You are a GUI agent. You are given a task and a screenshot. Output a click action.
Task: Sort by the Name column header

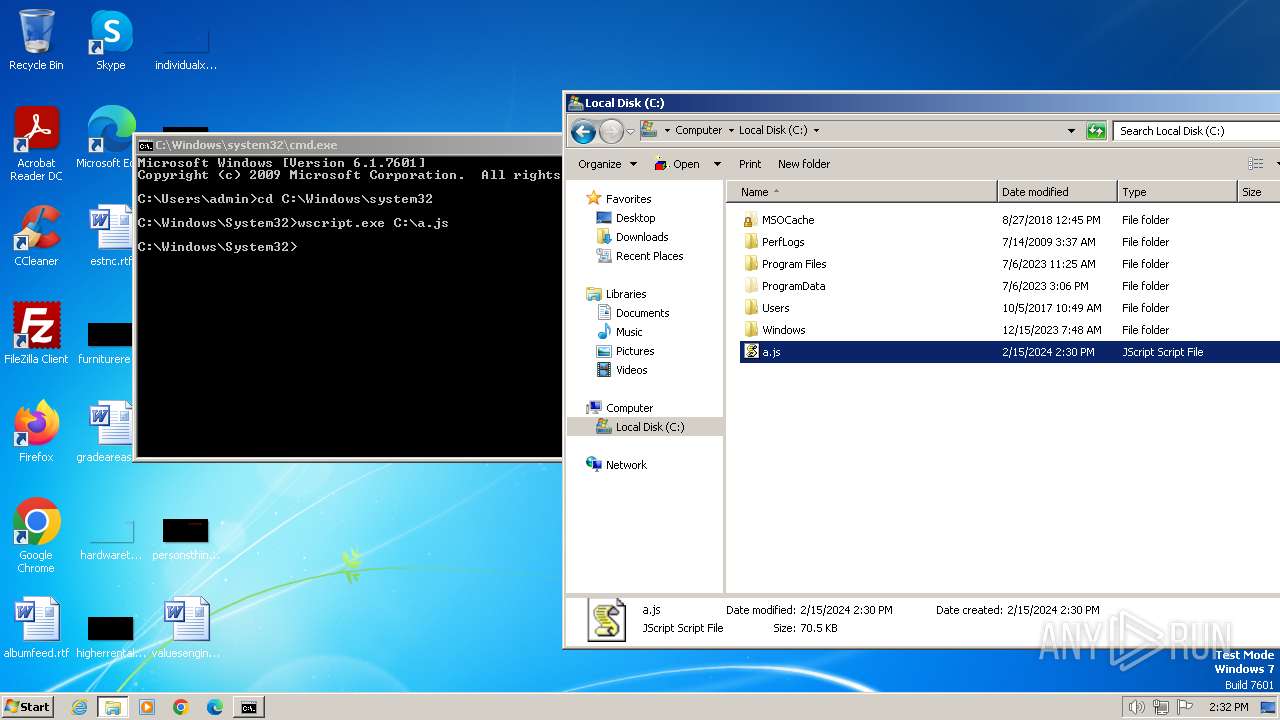(x=862, y=192)
